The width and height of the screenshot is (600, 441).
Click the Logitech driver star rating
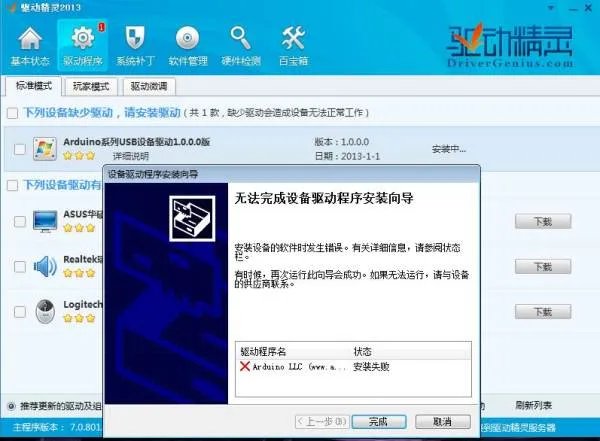(79, 318)
